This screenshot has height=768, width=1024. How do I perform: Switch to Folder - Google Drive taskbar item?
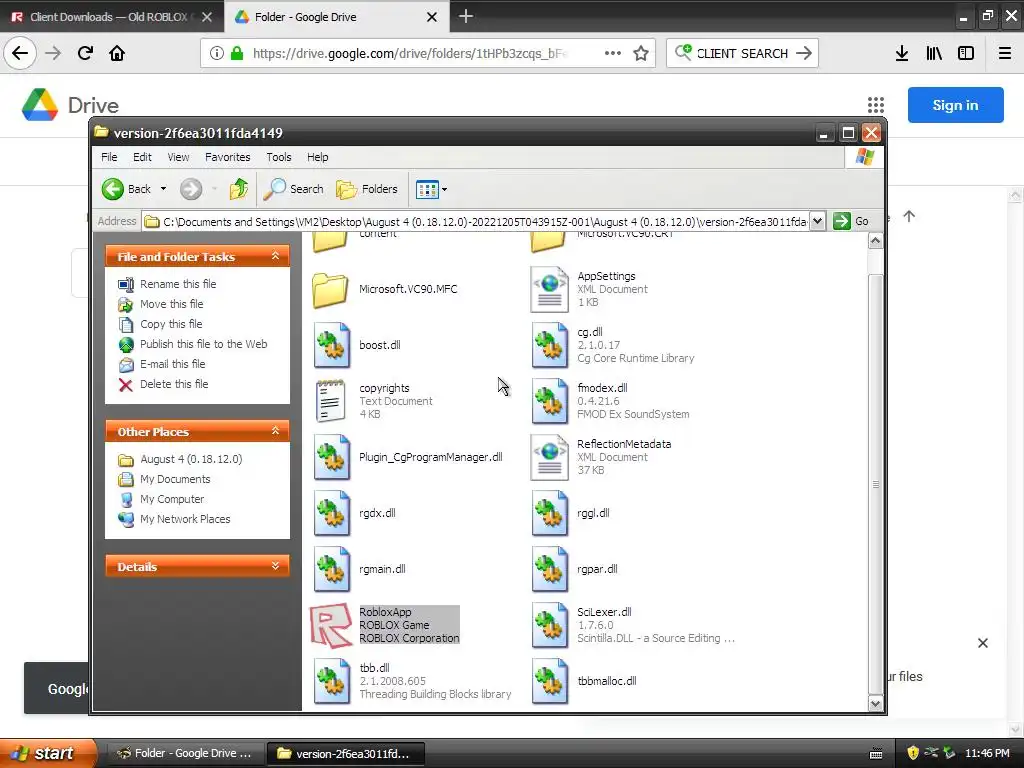[185, 754]
